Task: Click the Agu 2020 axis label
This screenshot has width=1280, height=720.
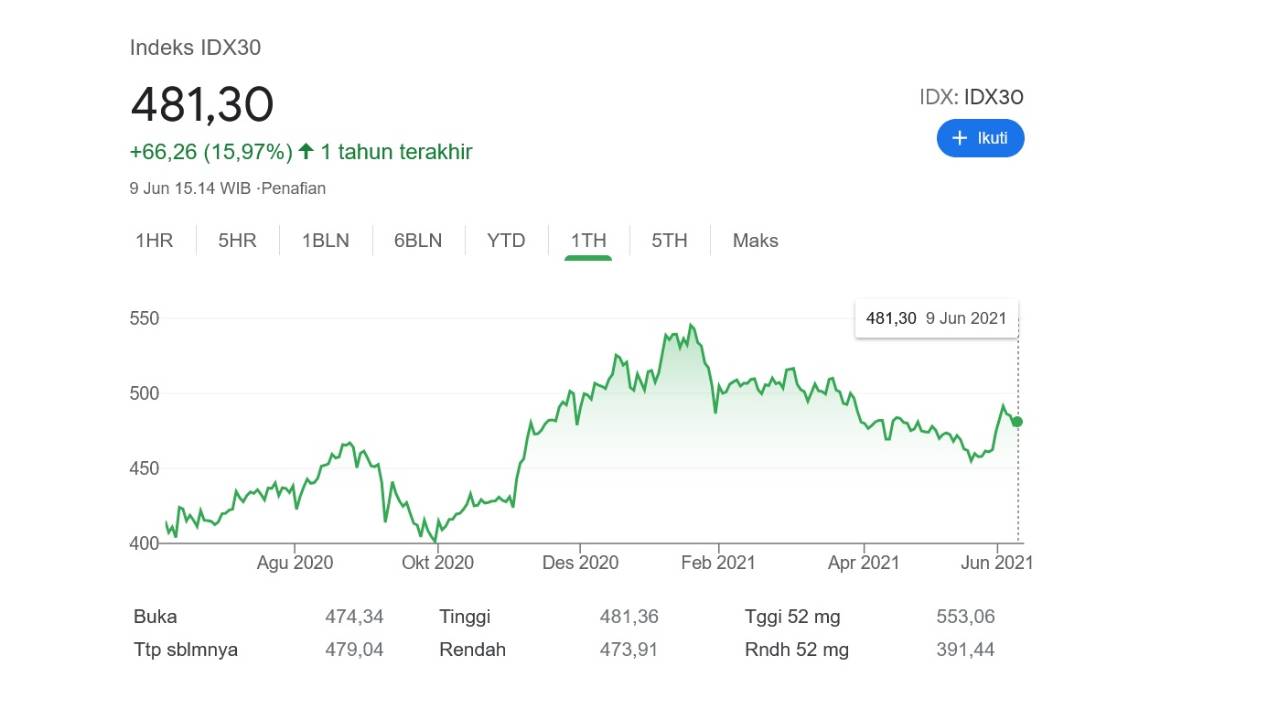Action: [x=295, y=563]
